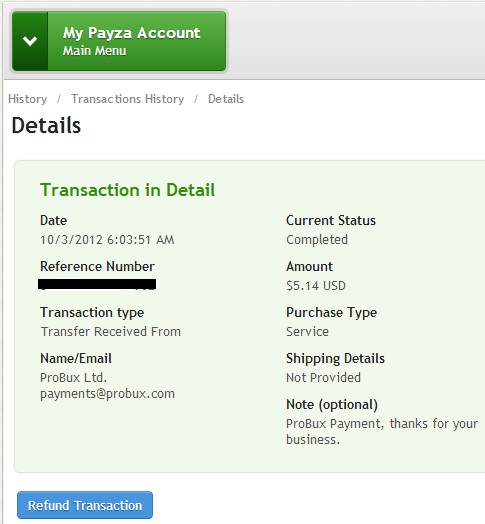Click the Refund Transaction button
Screen dimensions: 485x524
point(85,505)
